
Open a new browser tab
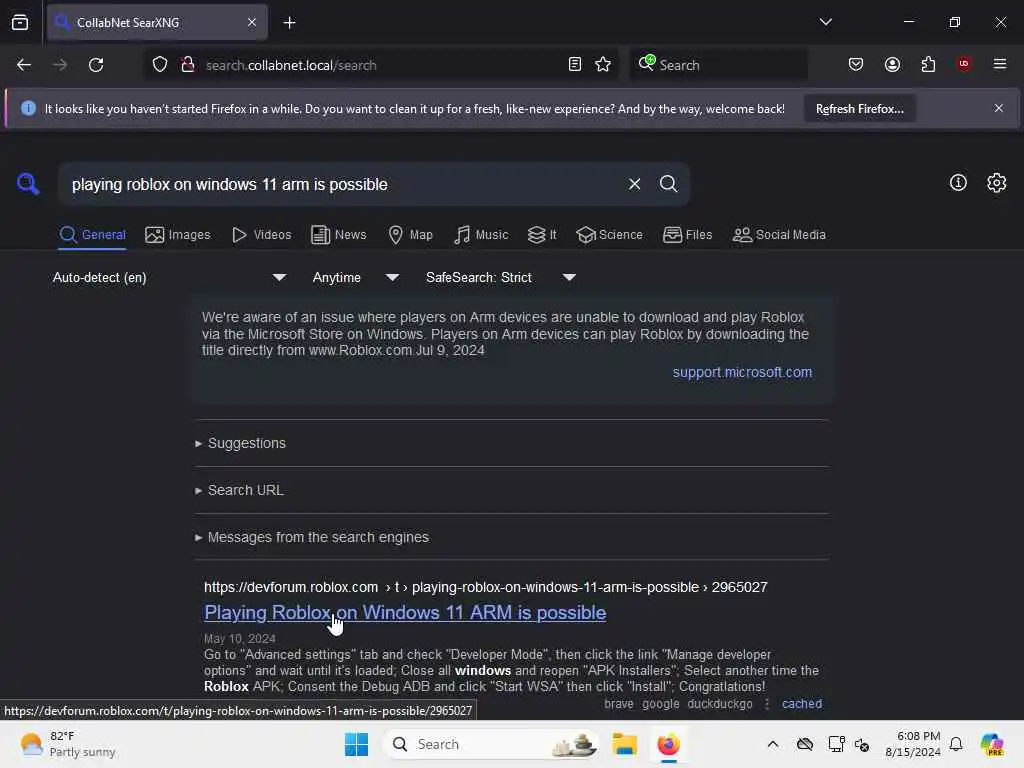pos(289,23)
